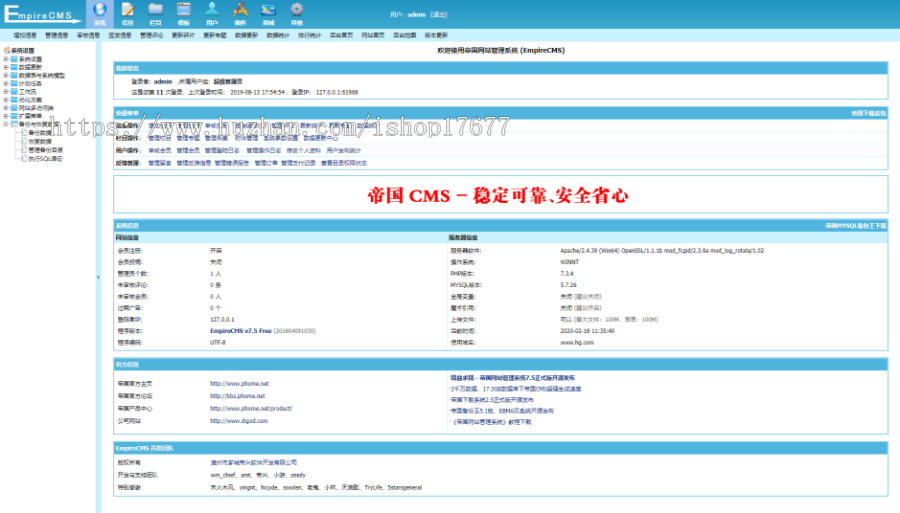Click the 帝国CMS red banner image
The width and height of the screenshot is (900, 513).
point(498,196)
